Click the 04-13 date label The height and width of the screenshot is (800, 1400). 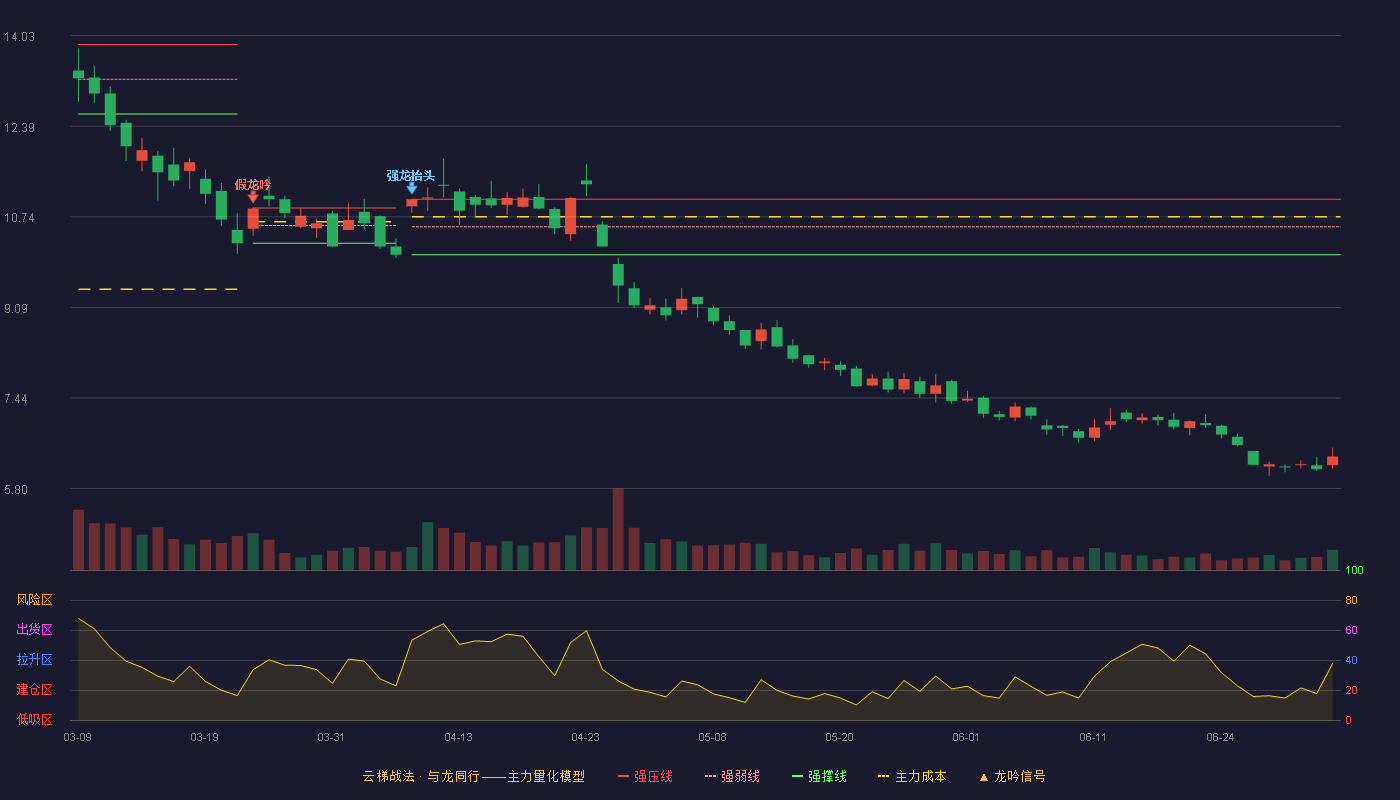tap(459, 737)
